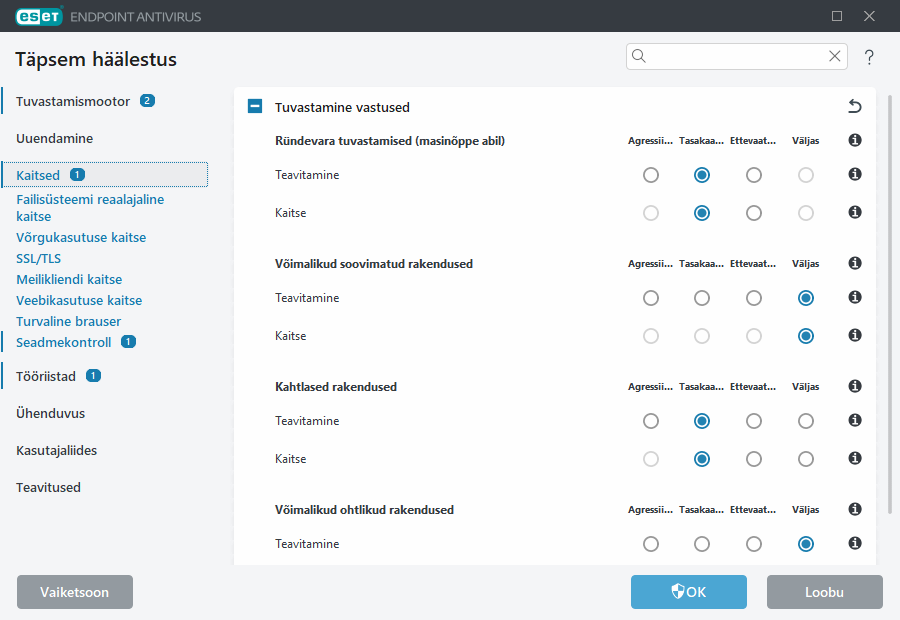The height and width of the screenshot is (620, 900).
Task: Click info icon next to Ründevara tuvastamised header
Action: (x=854, y=141)
